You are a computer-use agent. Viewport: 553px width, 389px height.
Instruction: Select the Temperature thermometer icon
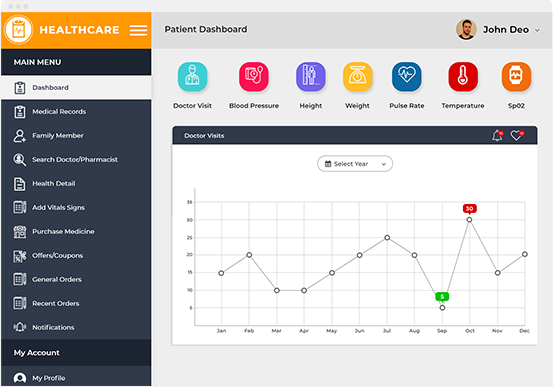463,77
